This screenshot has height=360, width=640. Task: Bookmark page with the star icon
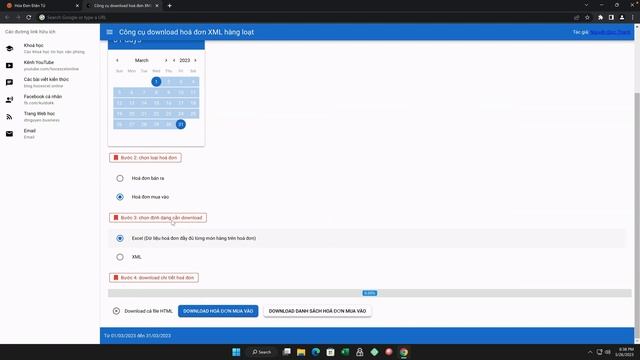coord(587,18)
